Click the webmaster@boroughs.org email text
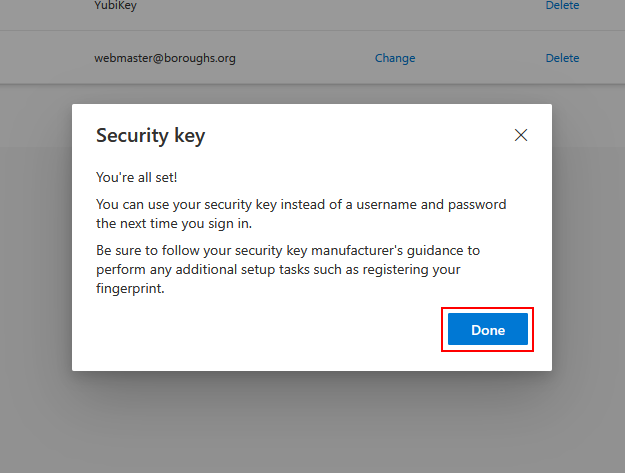This screenshot has height=473, width=625. click(165, 58)
